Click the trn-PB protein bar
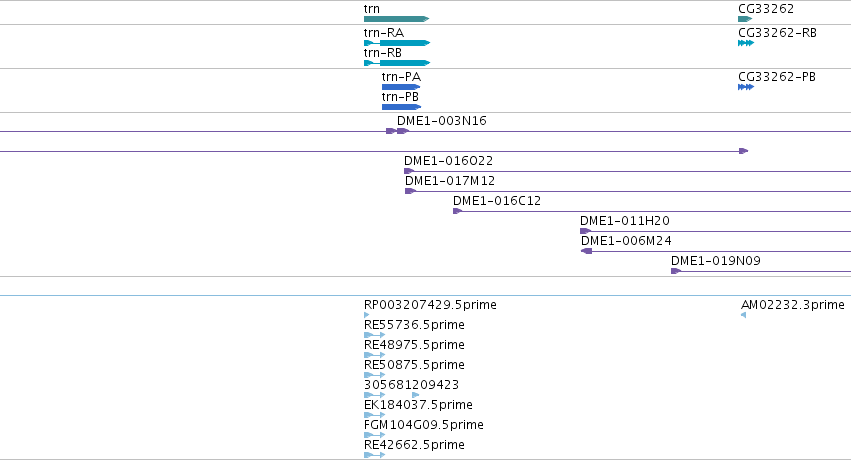This screenshot has height=460, width=851. pos(401,107)
